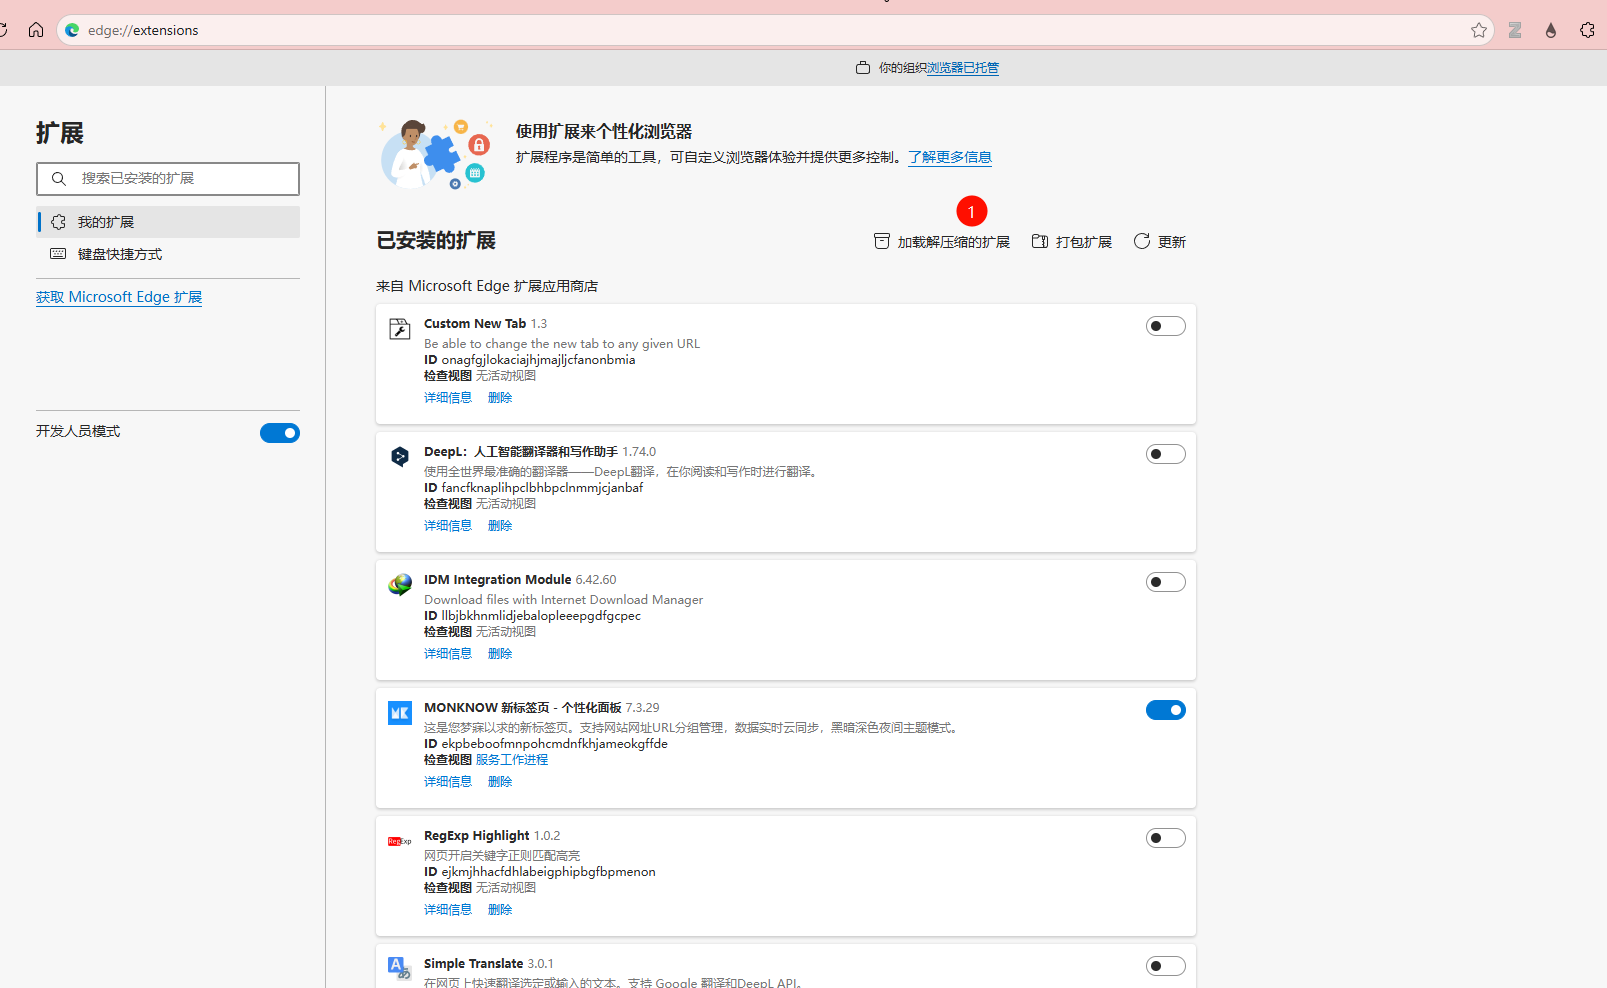Viewport: 1607px width, 988px height.
Task: Select 键盘快捷方式 in the sidebar
Action: click(120, 254)
